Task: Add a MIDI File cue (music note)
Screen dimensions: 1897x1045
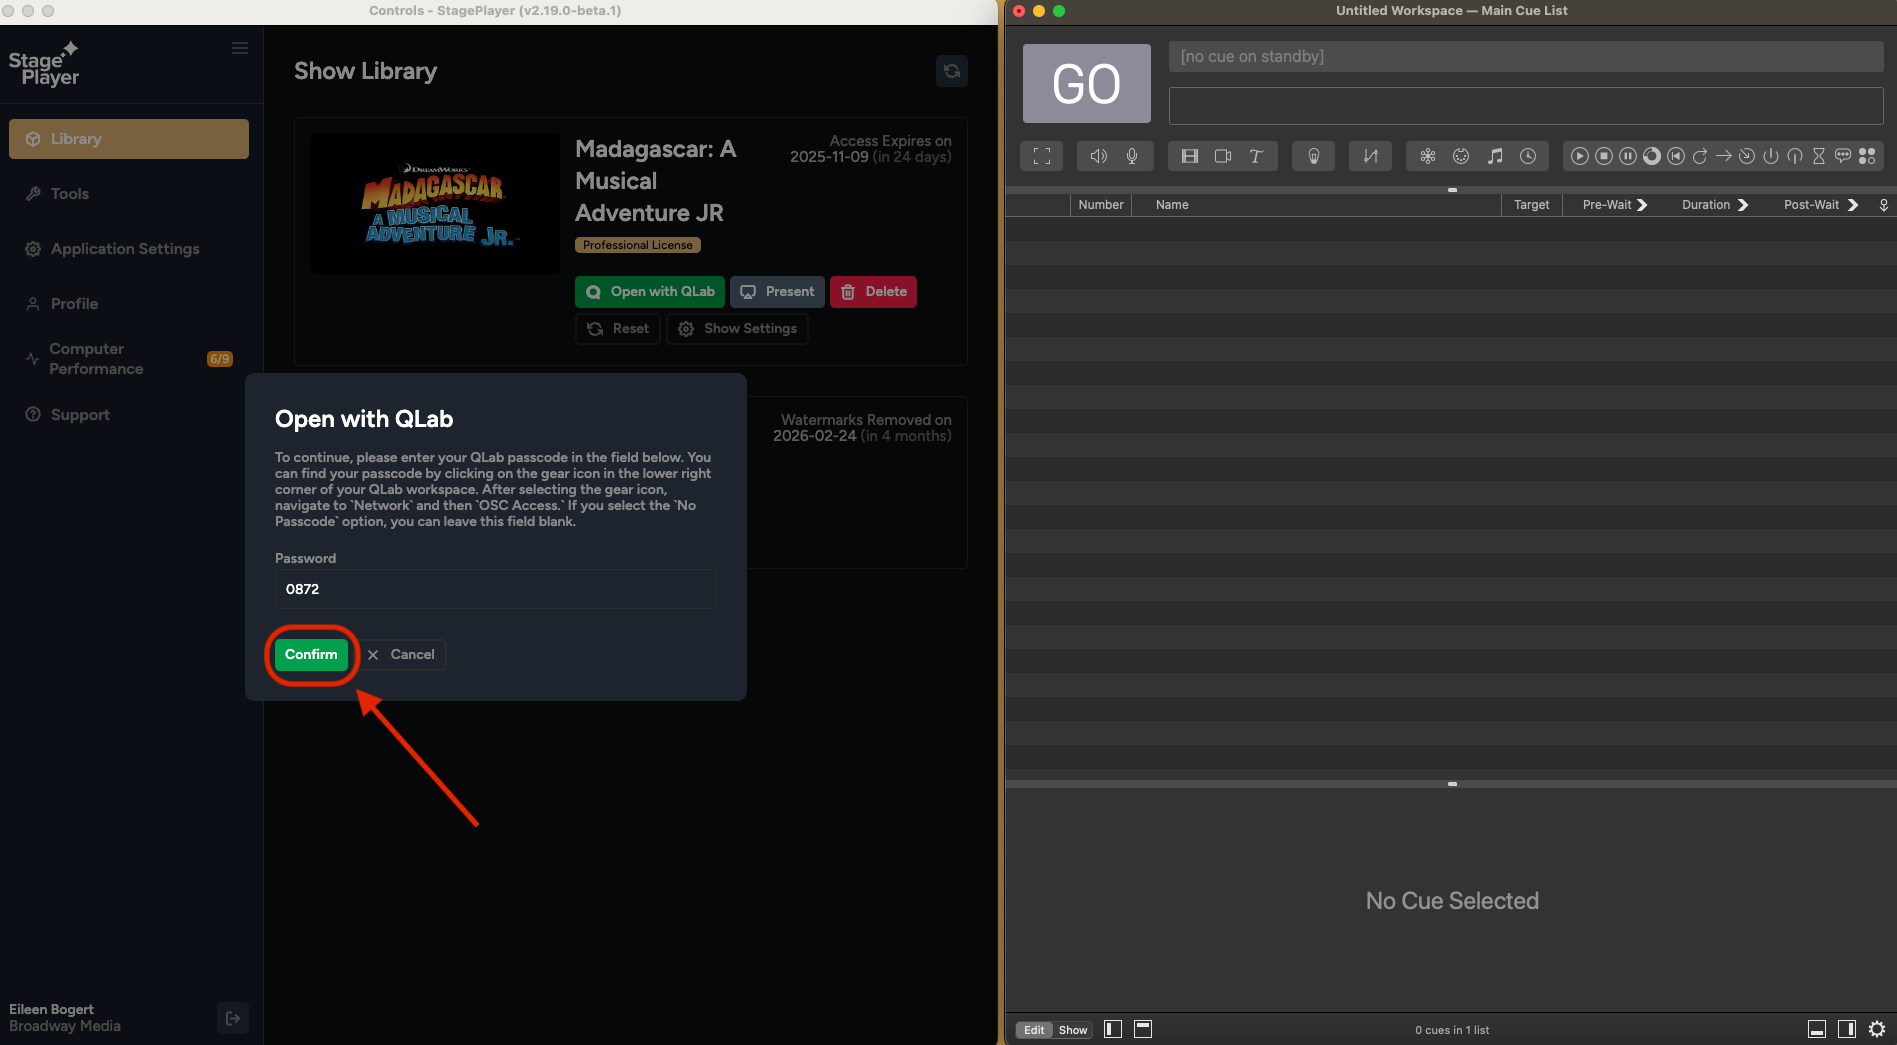Action: tap(1495, 156)
